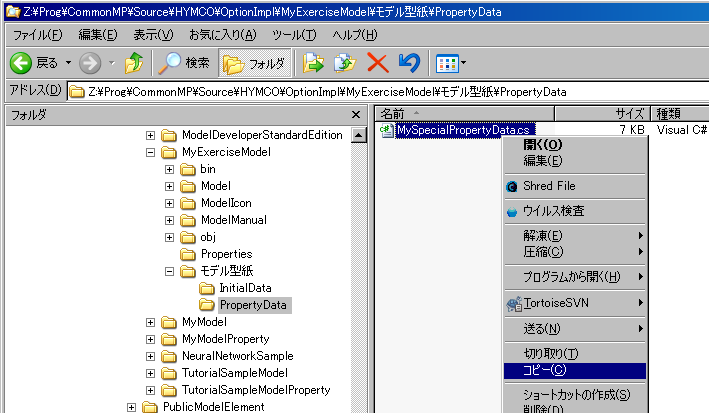Open the ツール(T) menu
709x413 pixels.
[294, 35]
